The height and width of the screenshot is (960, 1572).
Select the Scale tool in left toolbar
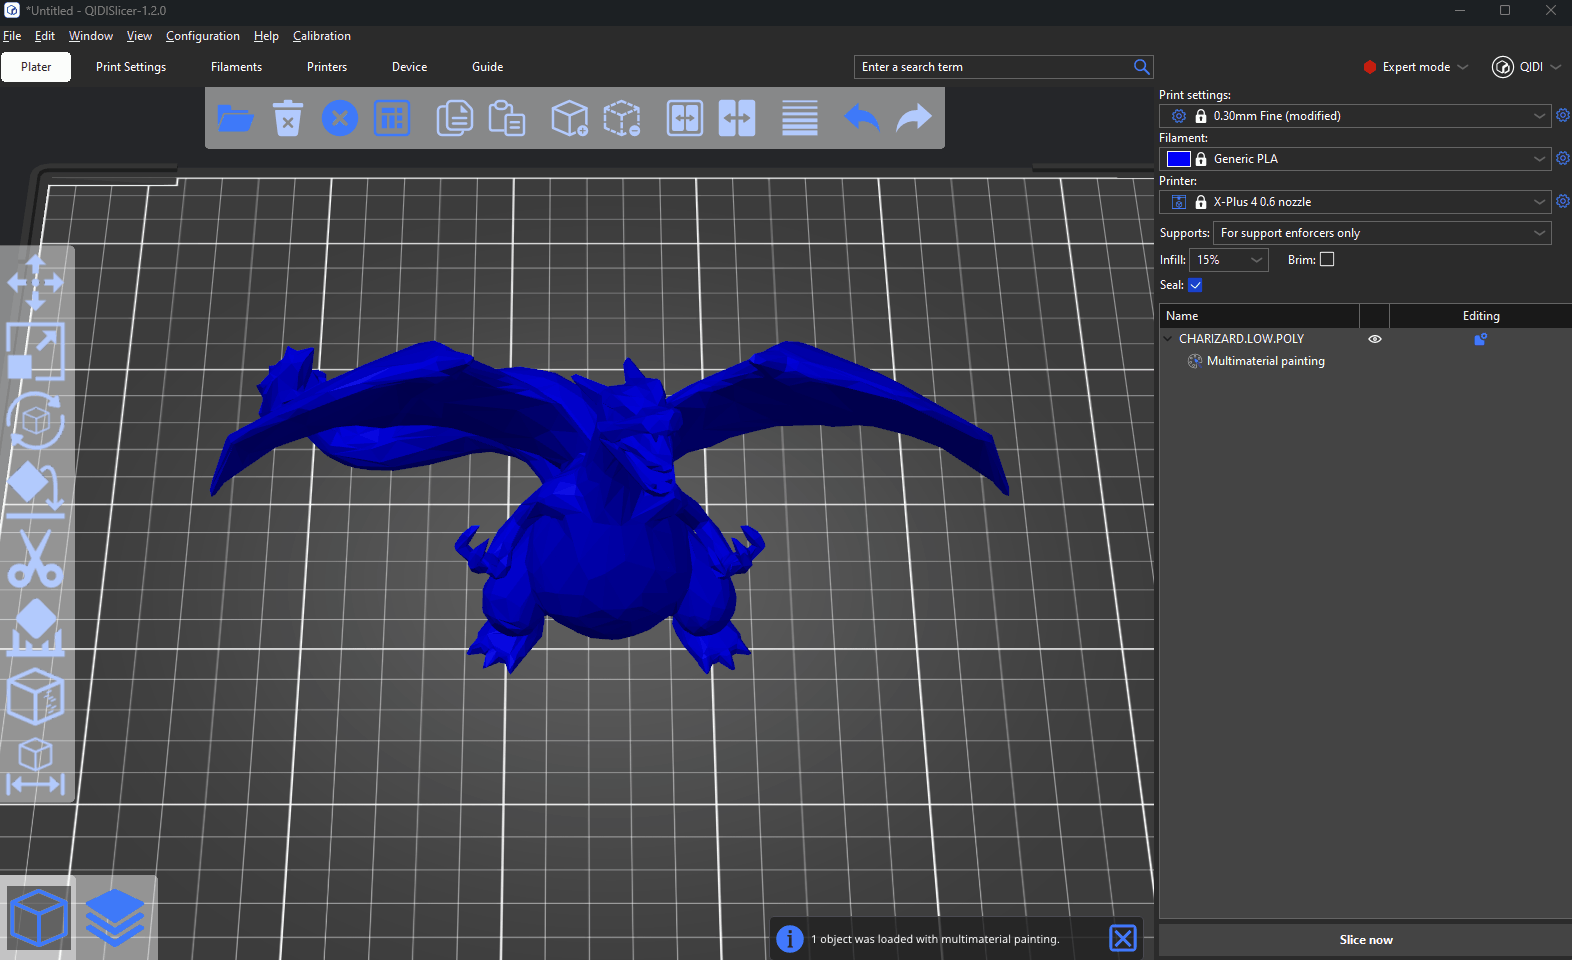pyautogui.click(x=36, y=351)
